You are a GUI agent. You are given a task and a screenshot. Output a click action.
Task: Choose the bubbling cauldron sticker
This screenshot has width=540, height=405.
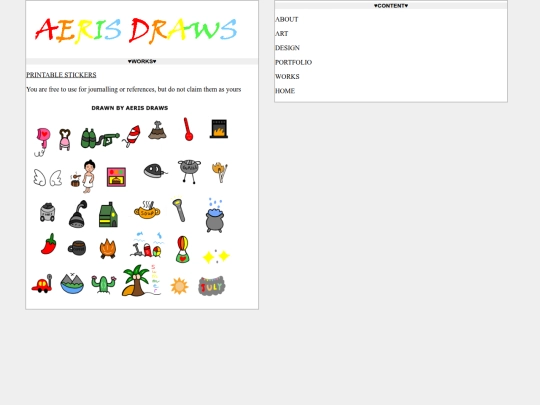click(215, 216)
